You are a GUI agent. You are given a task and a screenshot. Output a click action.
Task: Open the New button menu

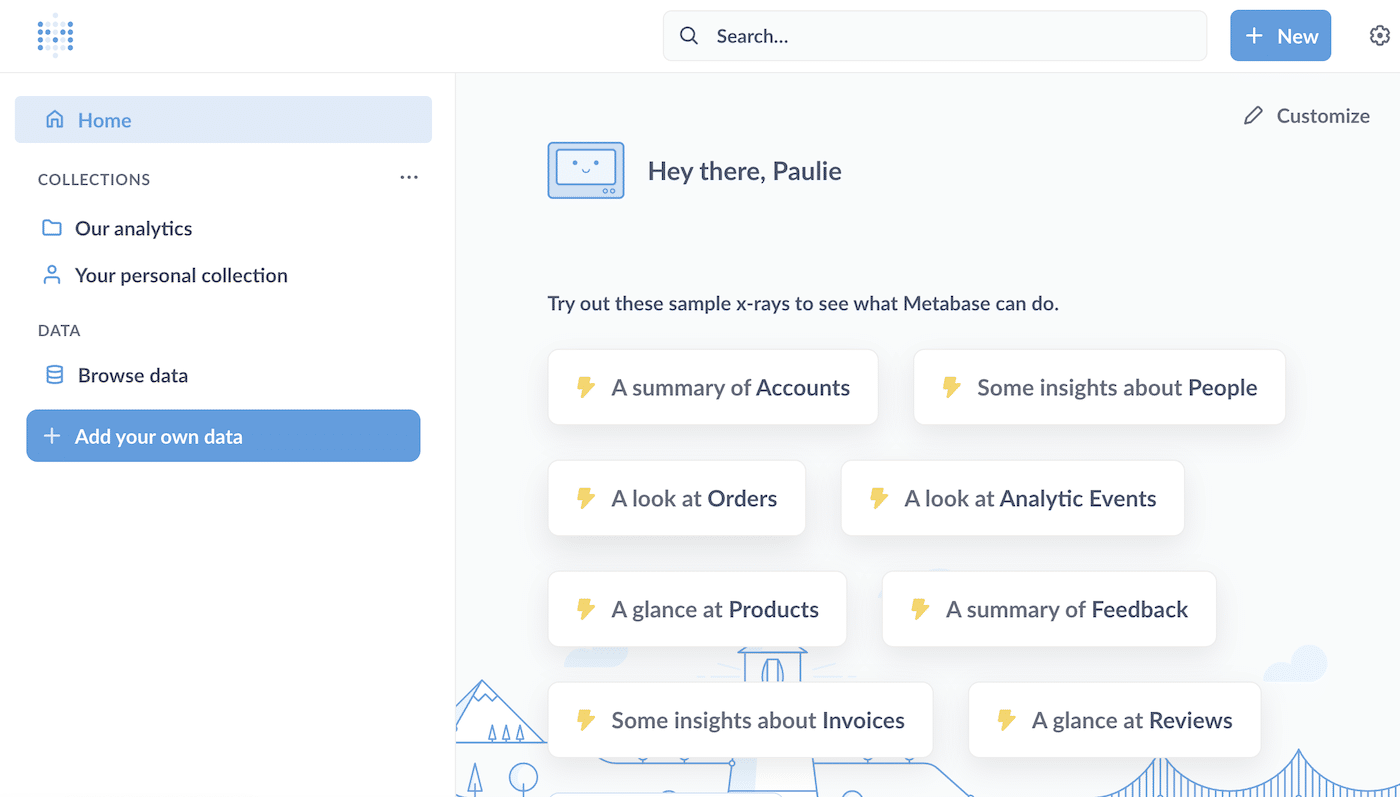[x=1280, y=36]
